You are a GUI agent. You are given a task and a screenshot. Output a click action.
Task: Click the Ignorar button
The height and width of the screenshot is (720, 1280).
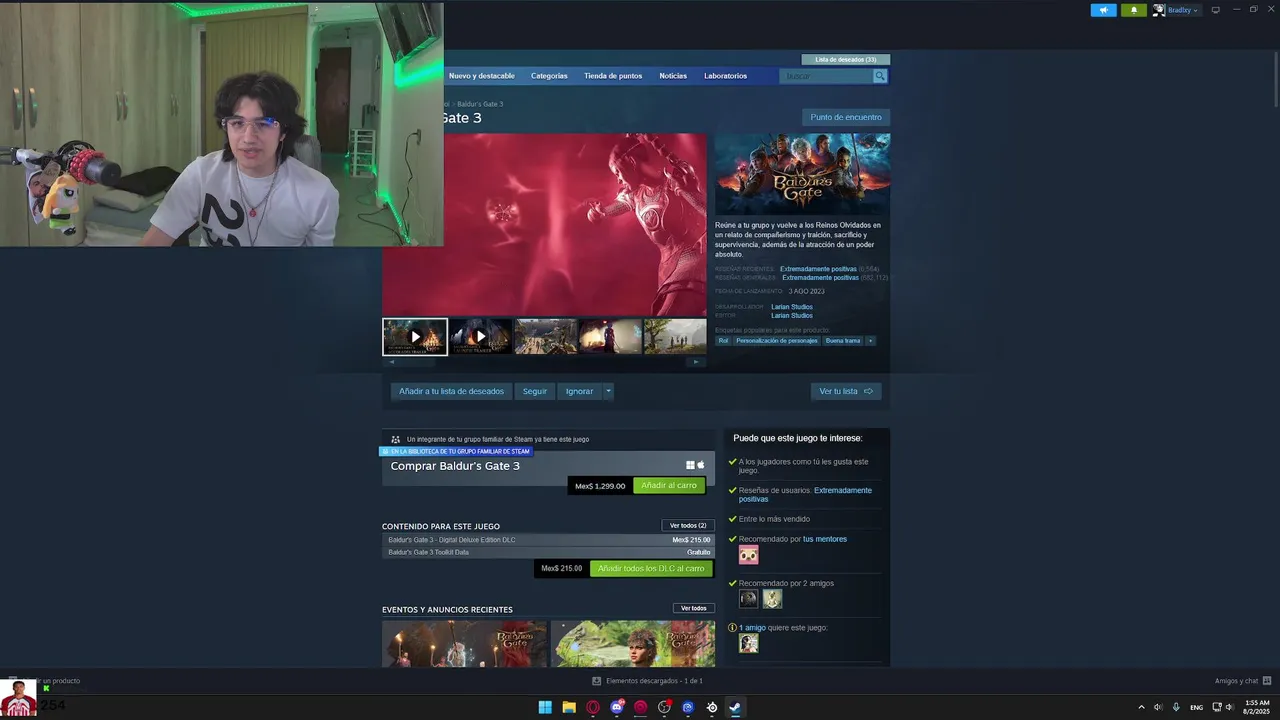(579, 391)
